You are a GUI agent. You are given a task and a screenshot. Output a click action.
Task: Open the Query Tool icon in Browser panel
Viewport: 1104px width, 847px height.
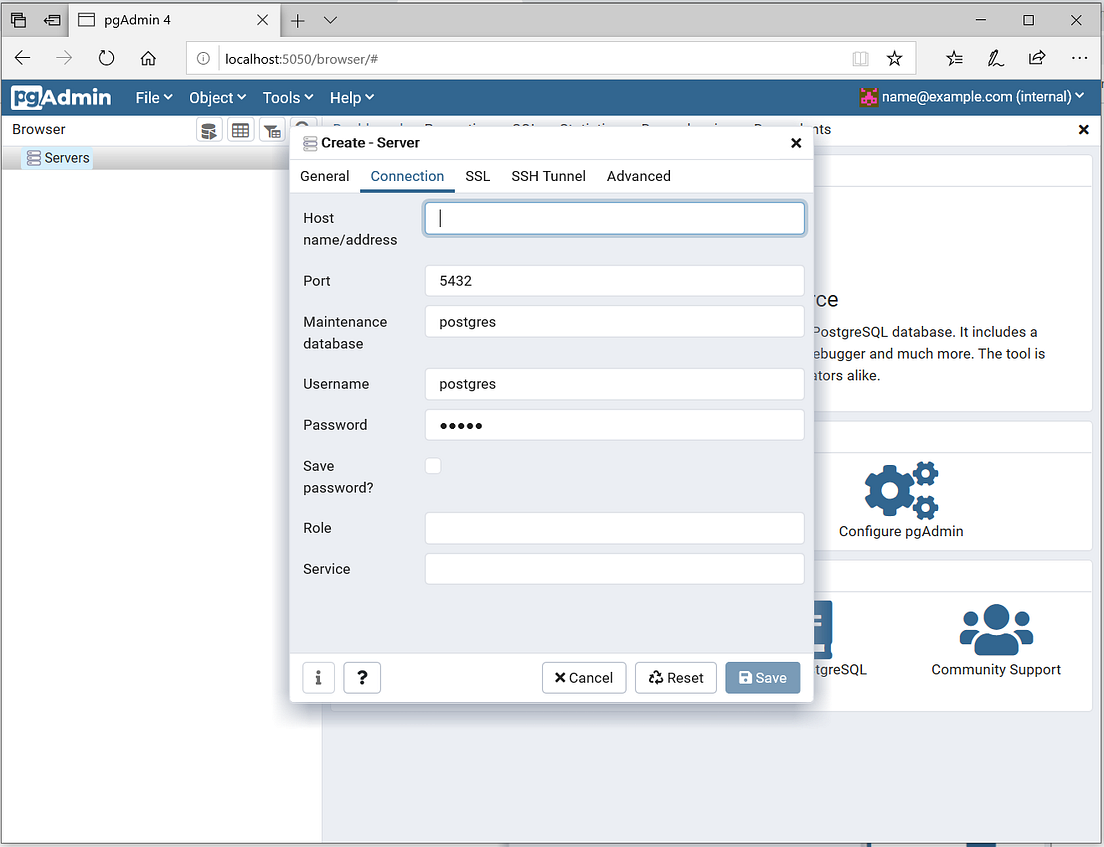coord(209,130)
